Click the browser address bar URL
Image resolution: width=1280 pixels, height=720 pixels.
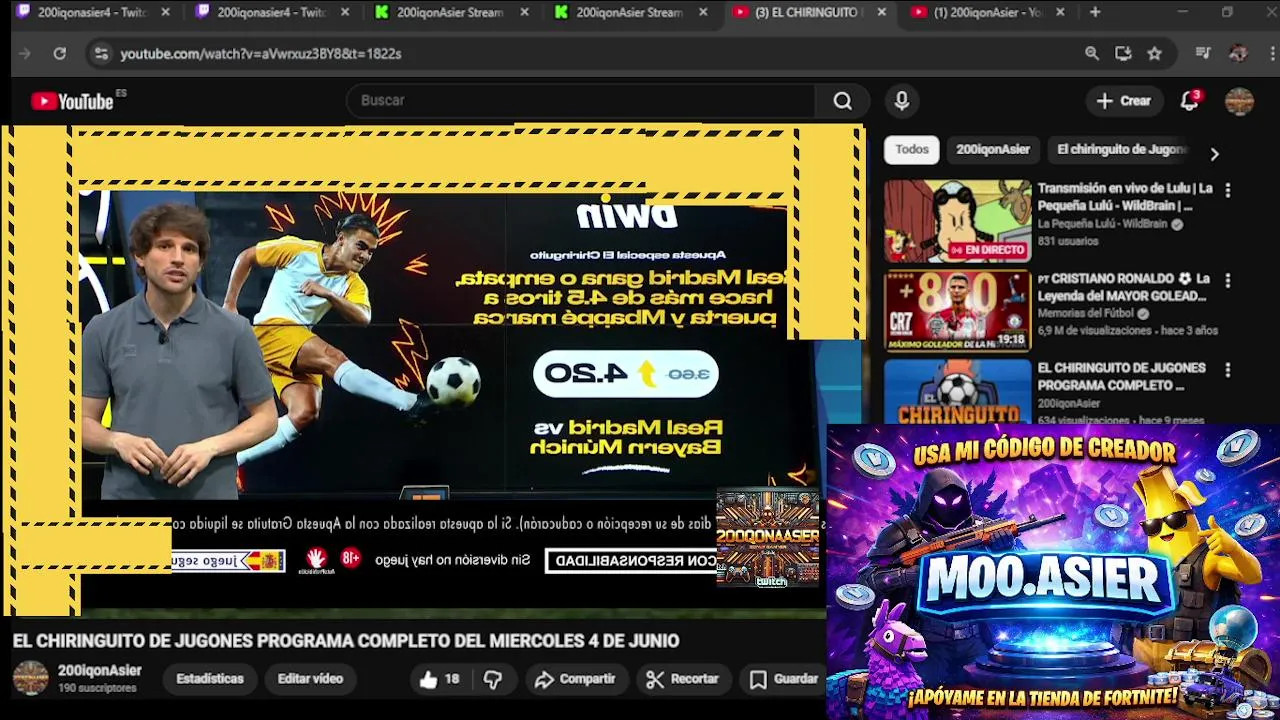[x=261, y=53]
